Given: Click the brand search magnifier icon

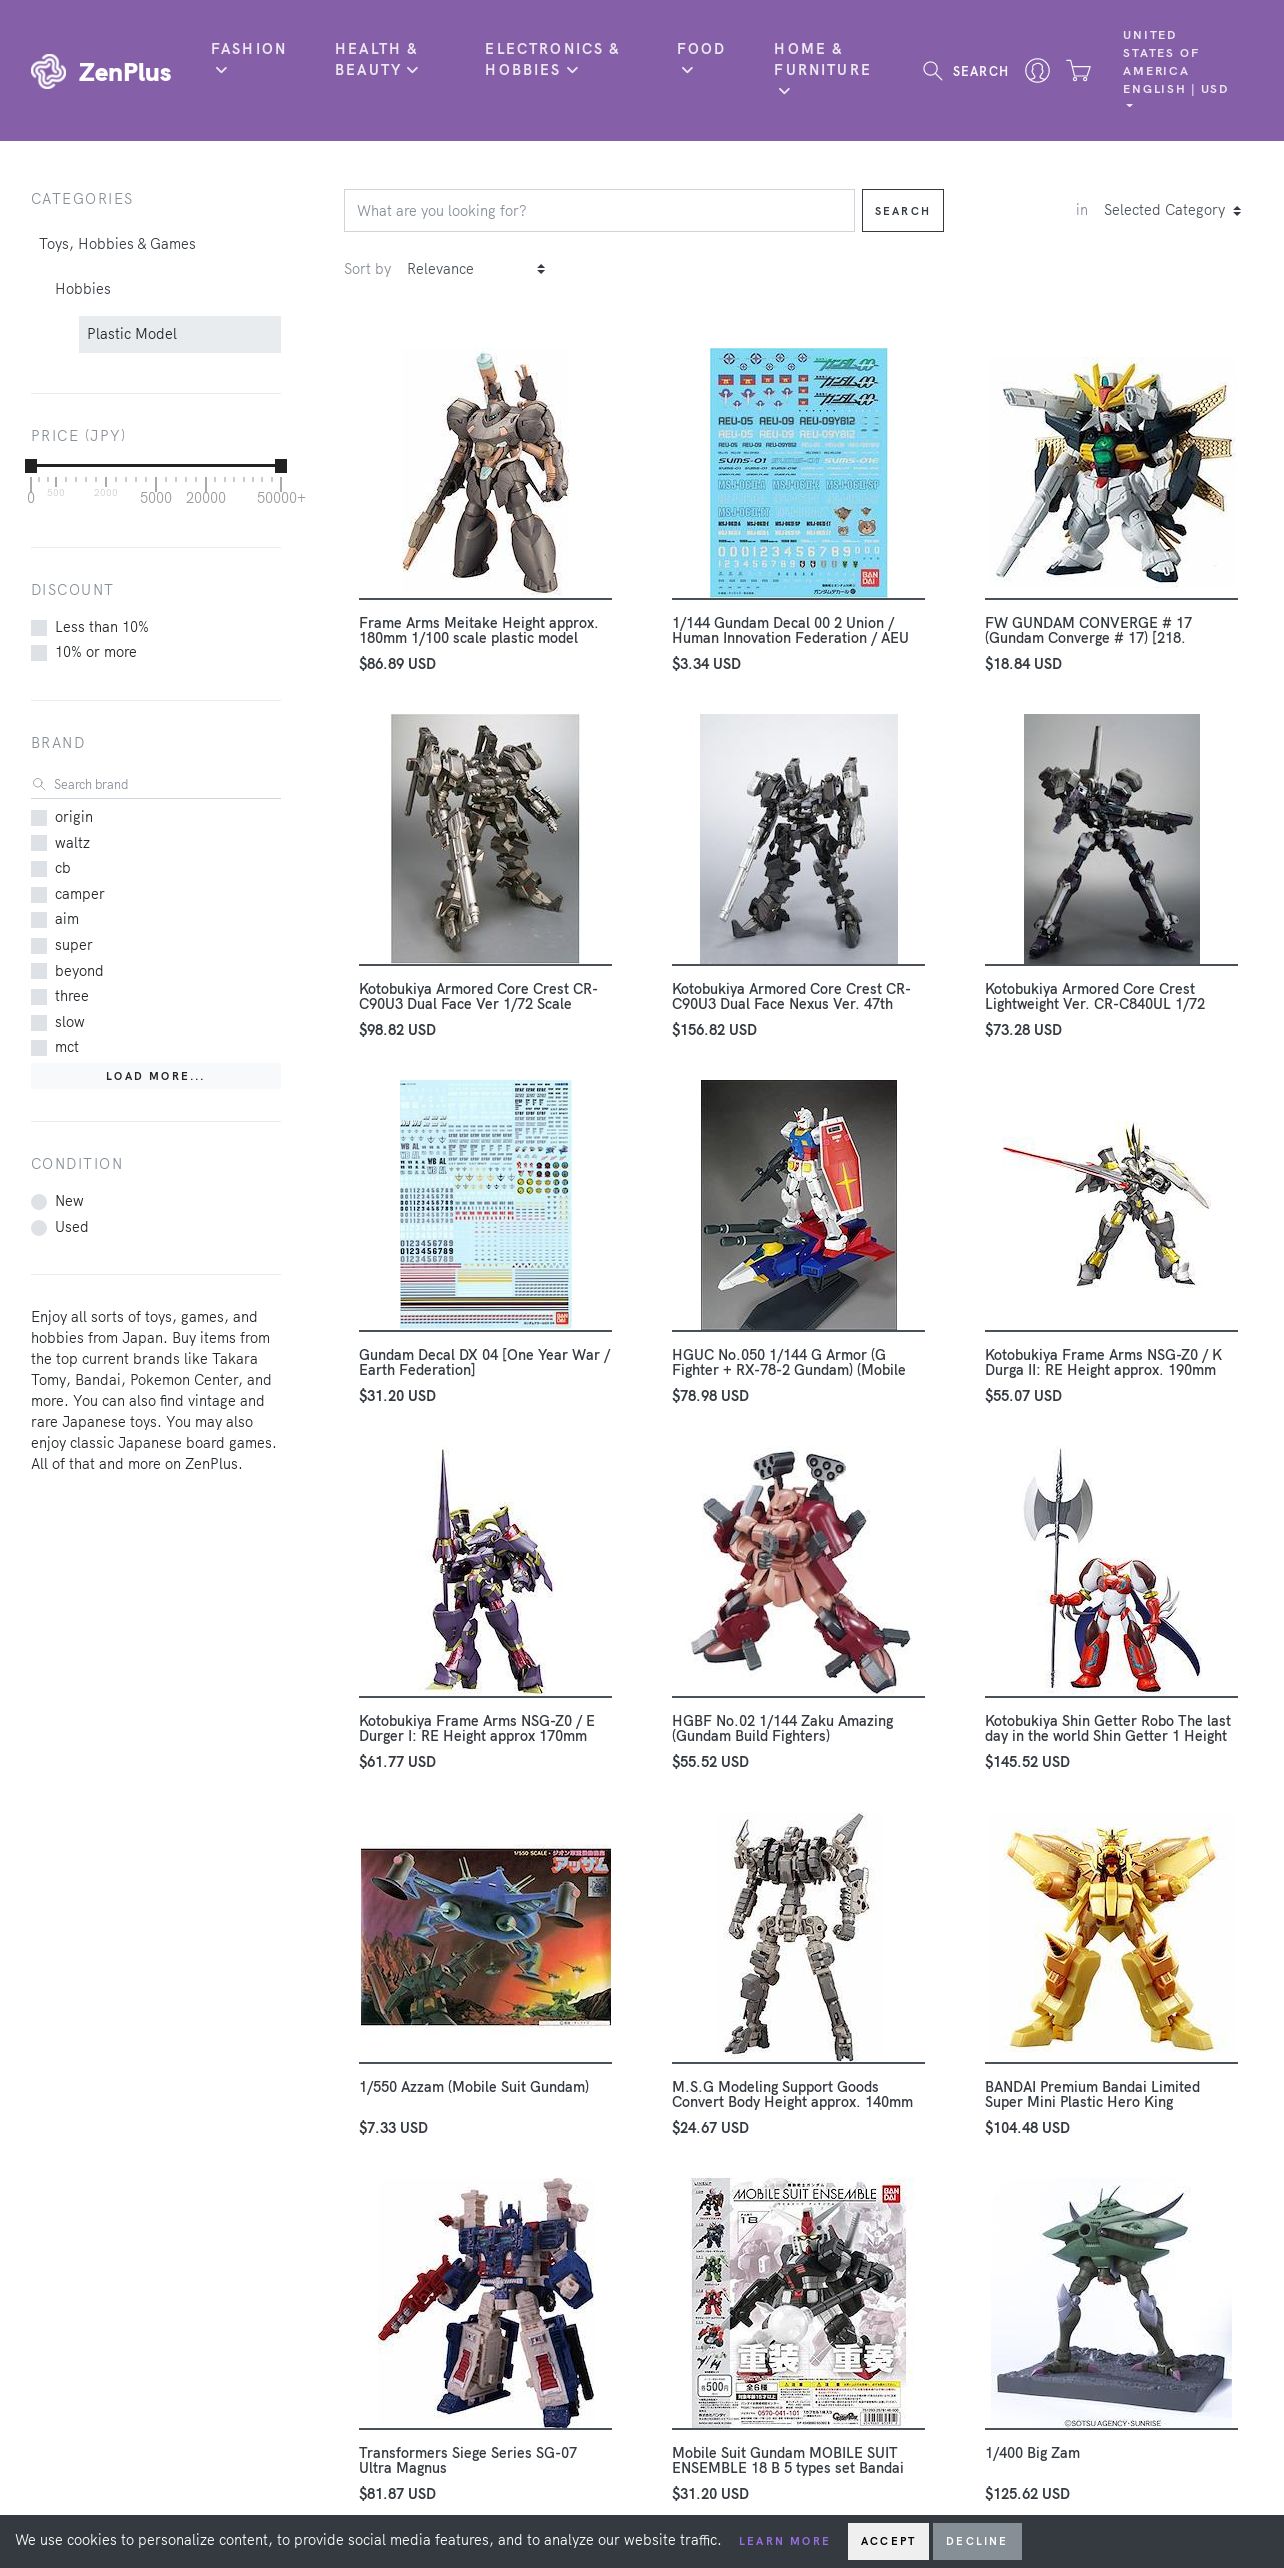Looking at the screenshot, I should (x=39, y=784).
